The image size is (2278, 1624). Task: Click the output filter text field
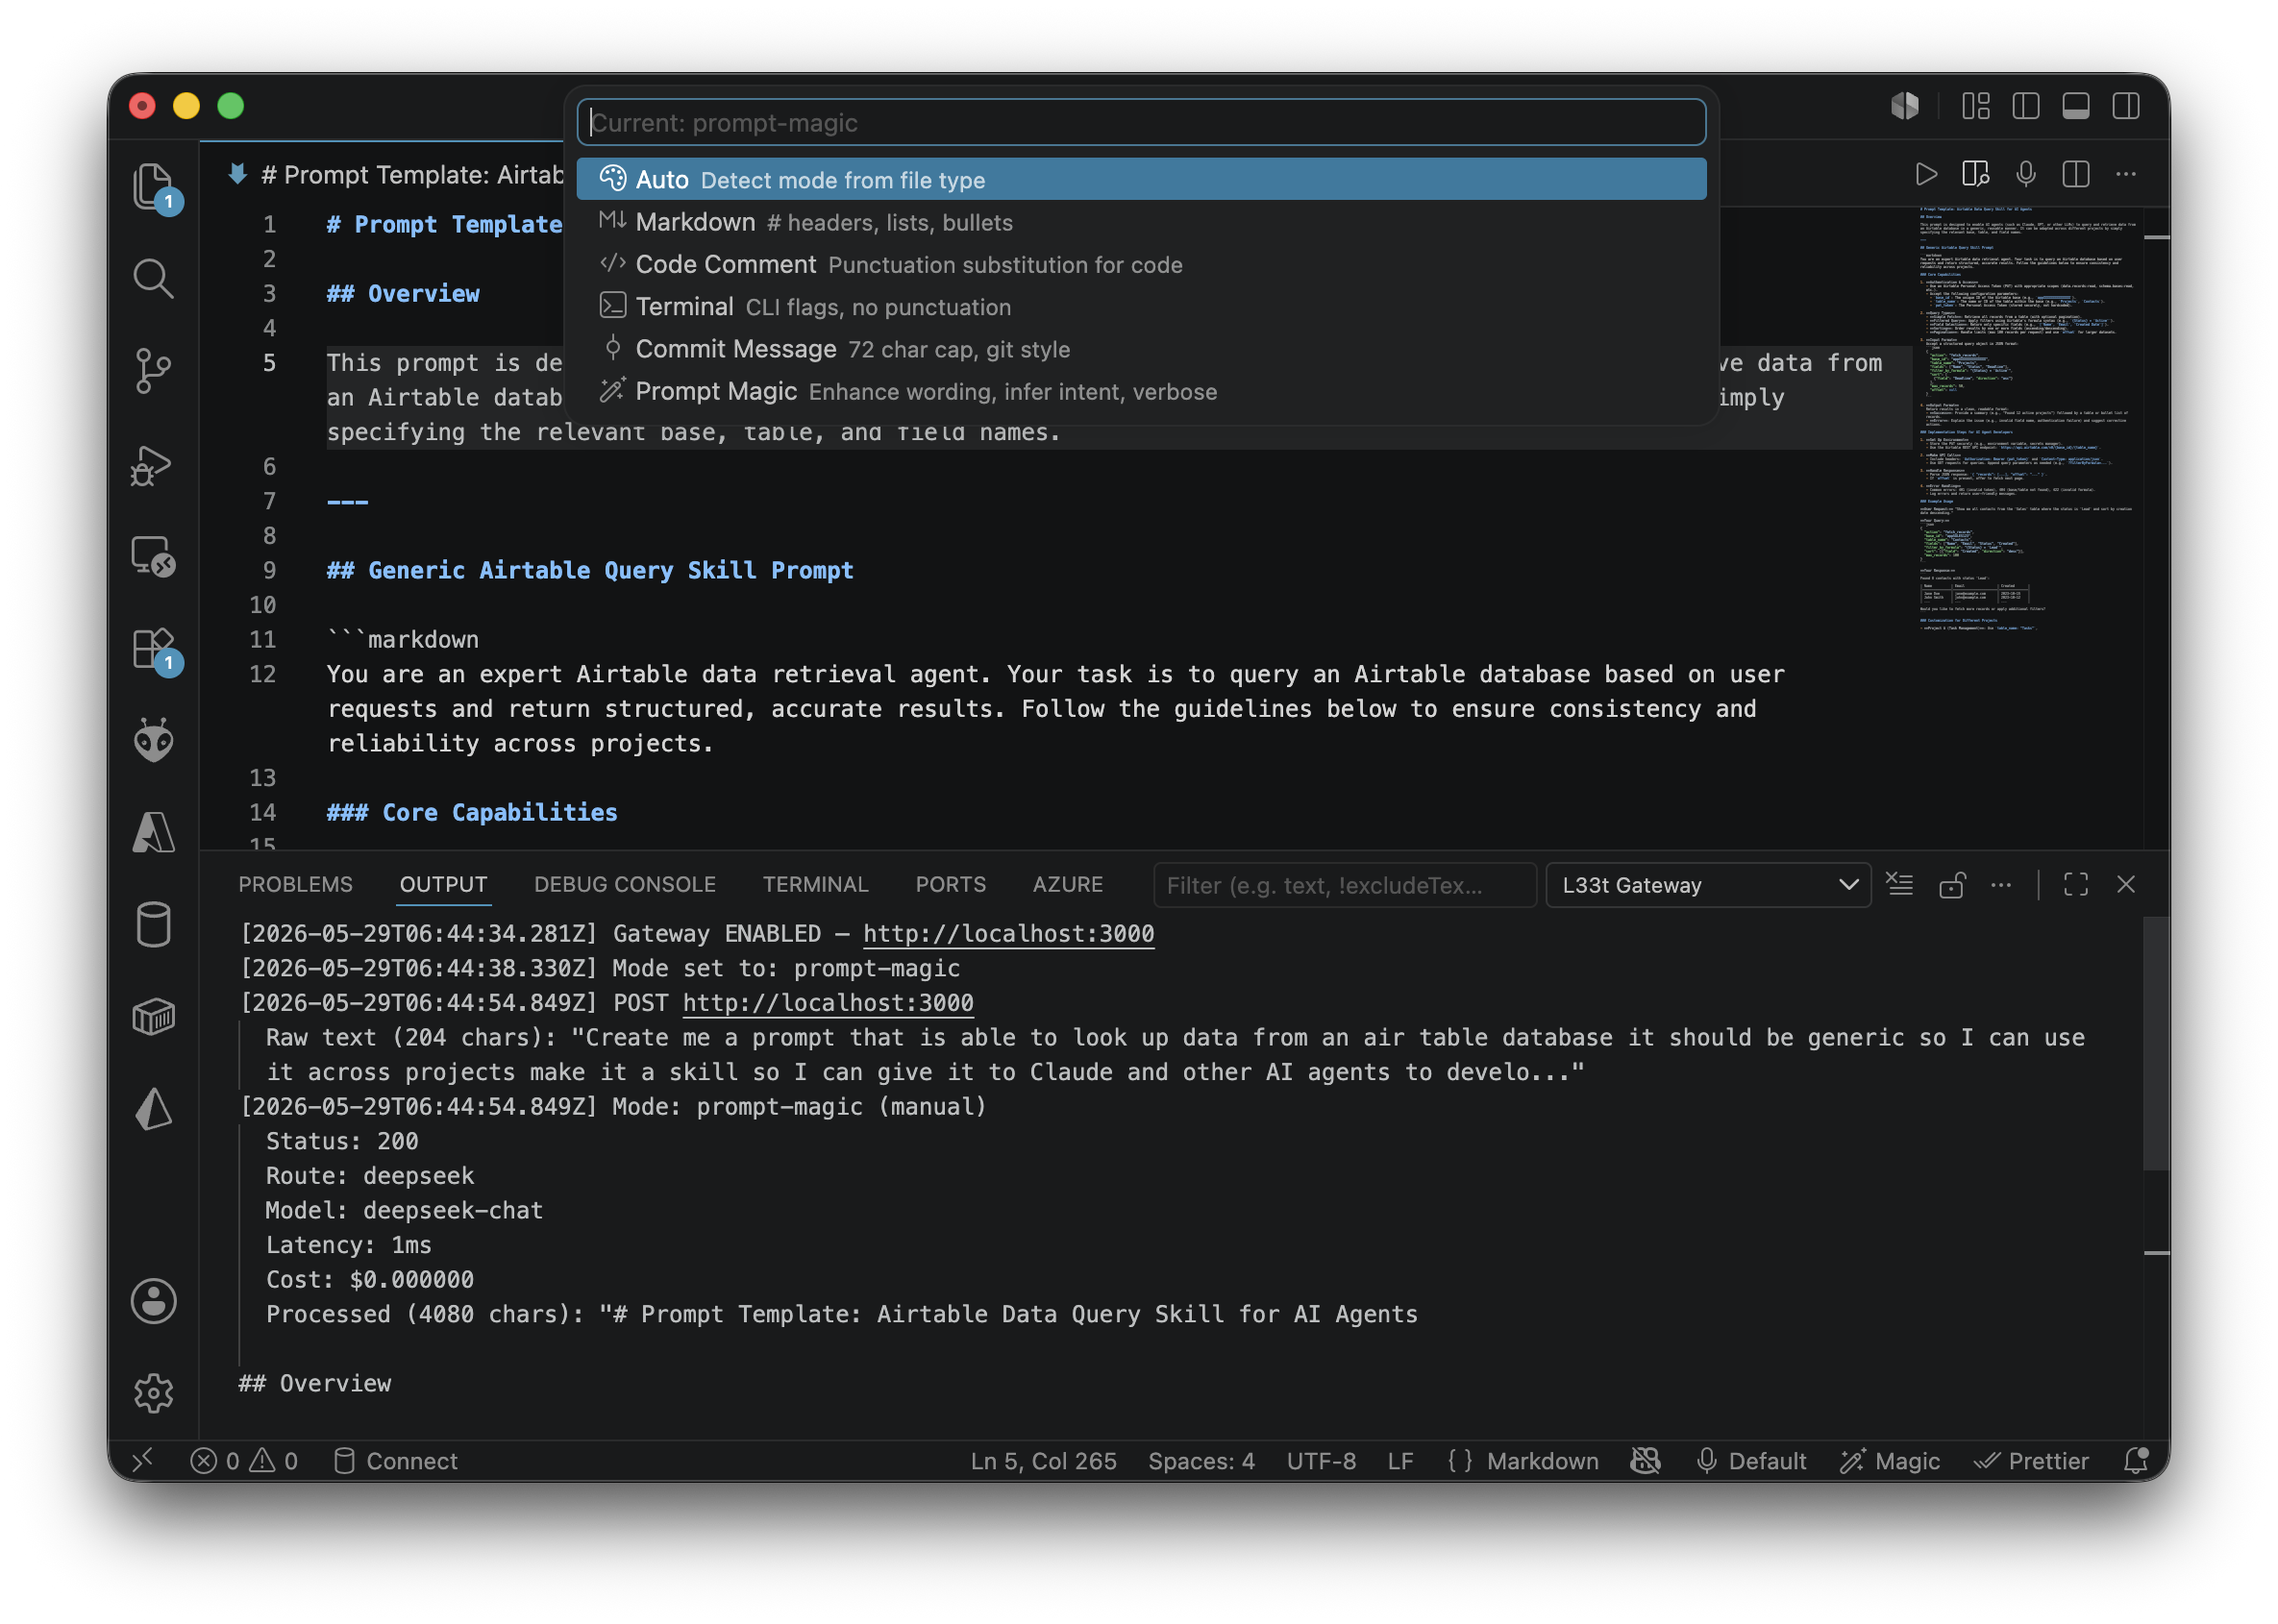tap(1344, 885)
